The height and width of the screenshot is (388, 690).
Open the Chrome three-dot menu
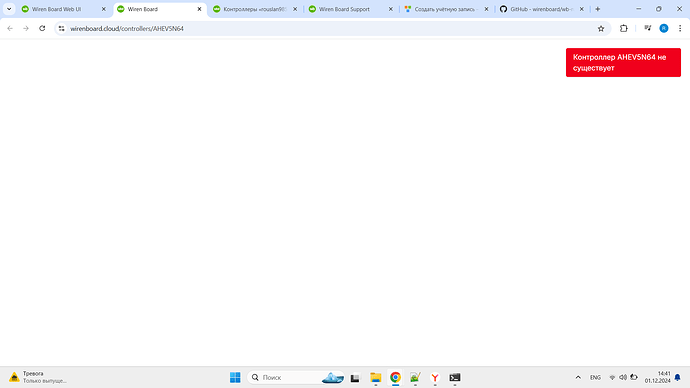click(x=680, y=29)
